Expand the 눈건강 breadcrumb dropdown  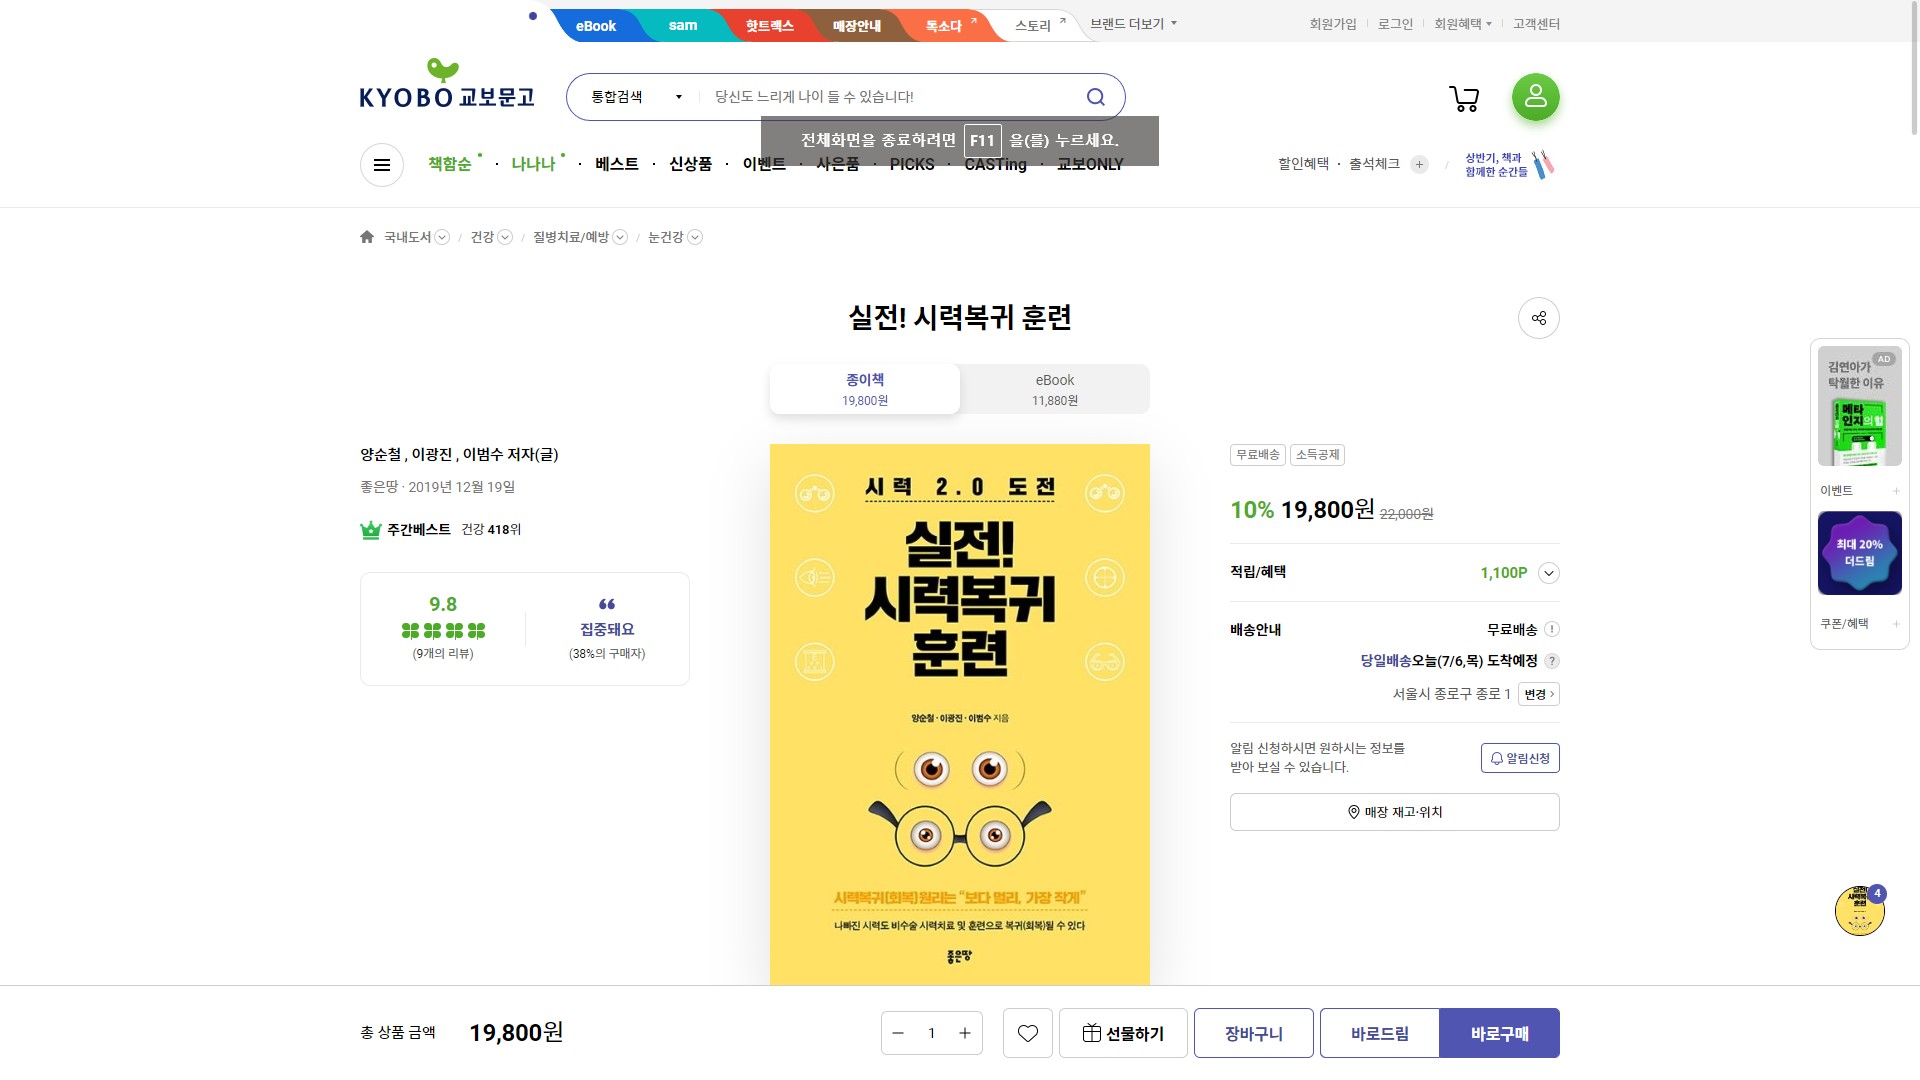[695, 237]
